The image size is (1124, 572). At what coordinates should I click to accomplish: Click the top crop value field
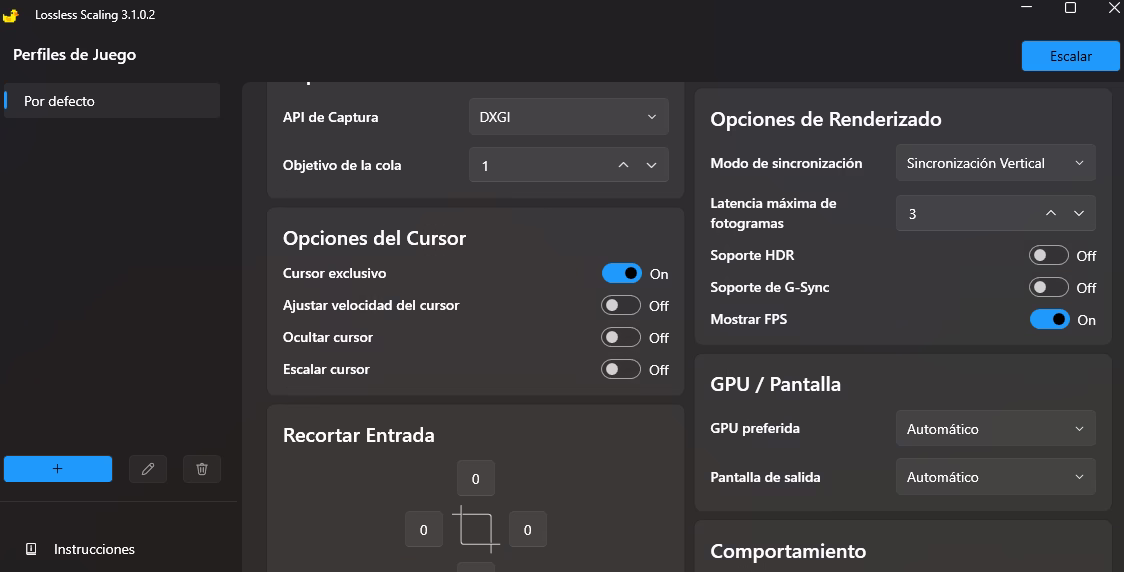pos(476,478)
